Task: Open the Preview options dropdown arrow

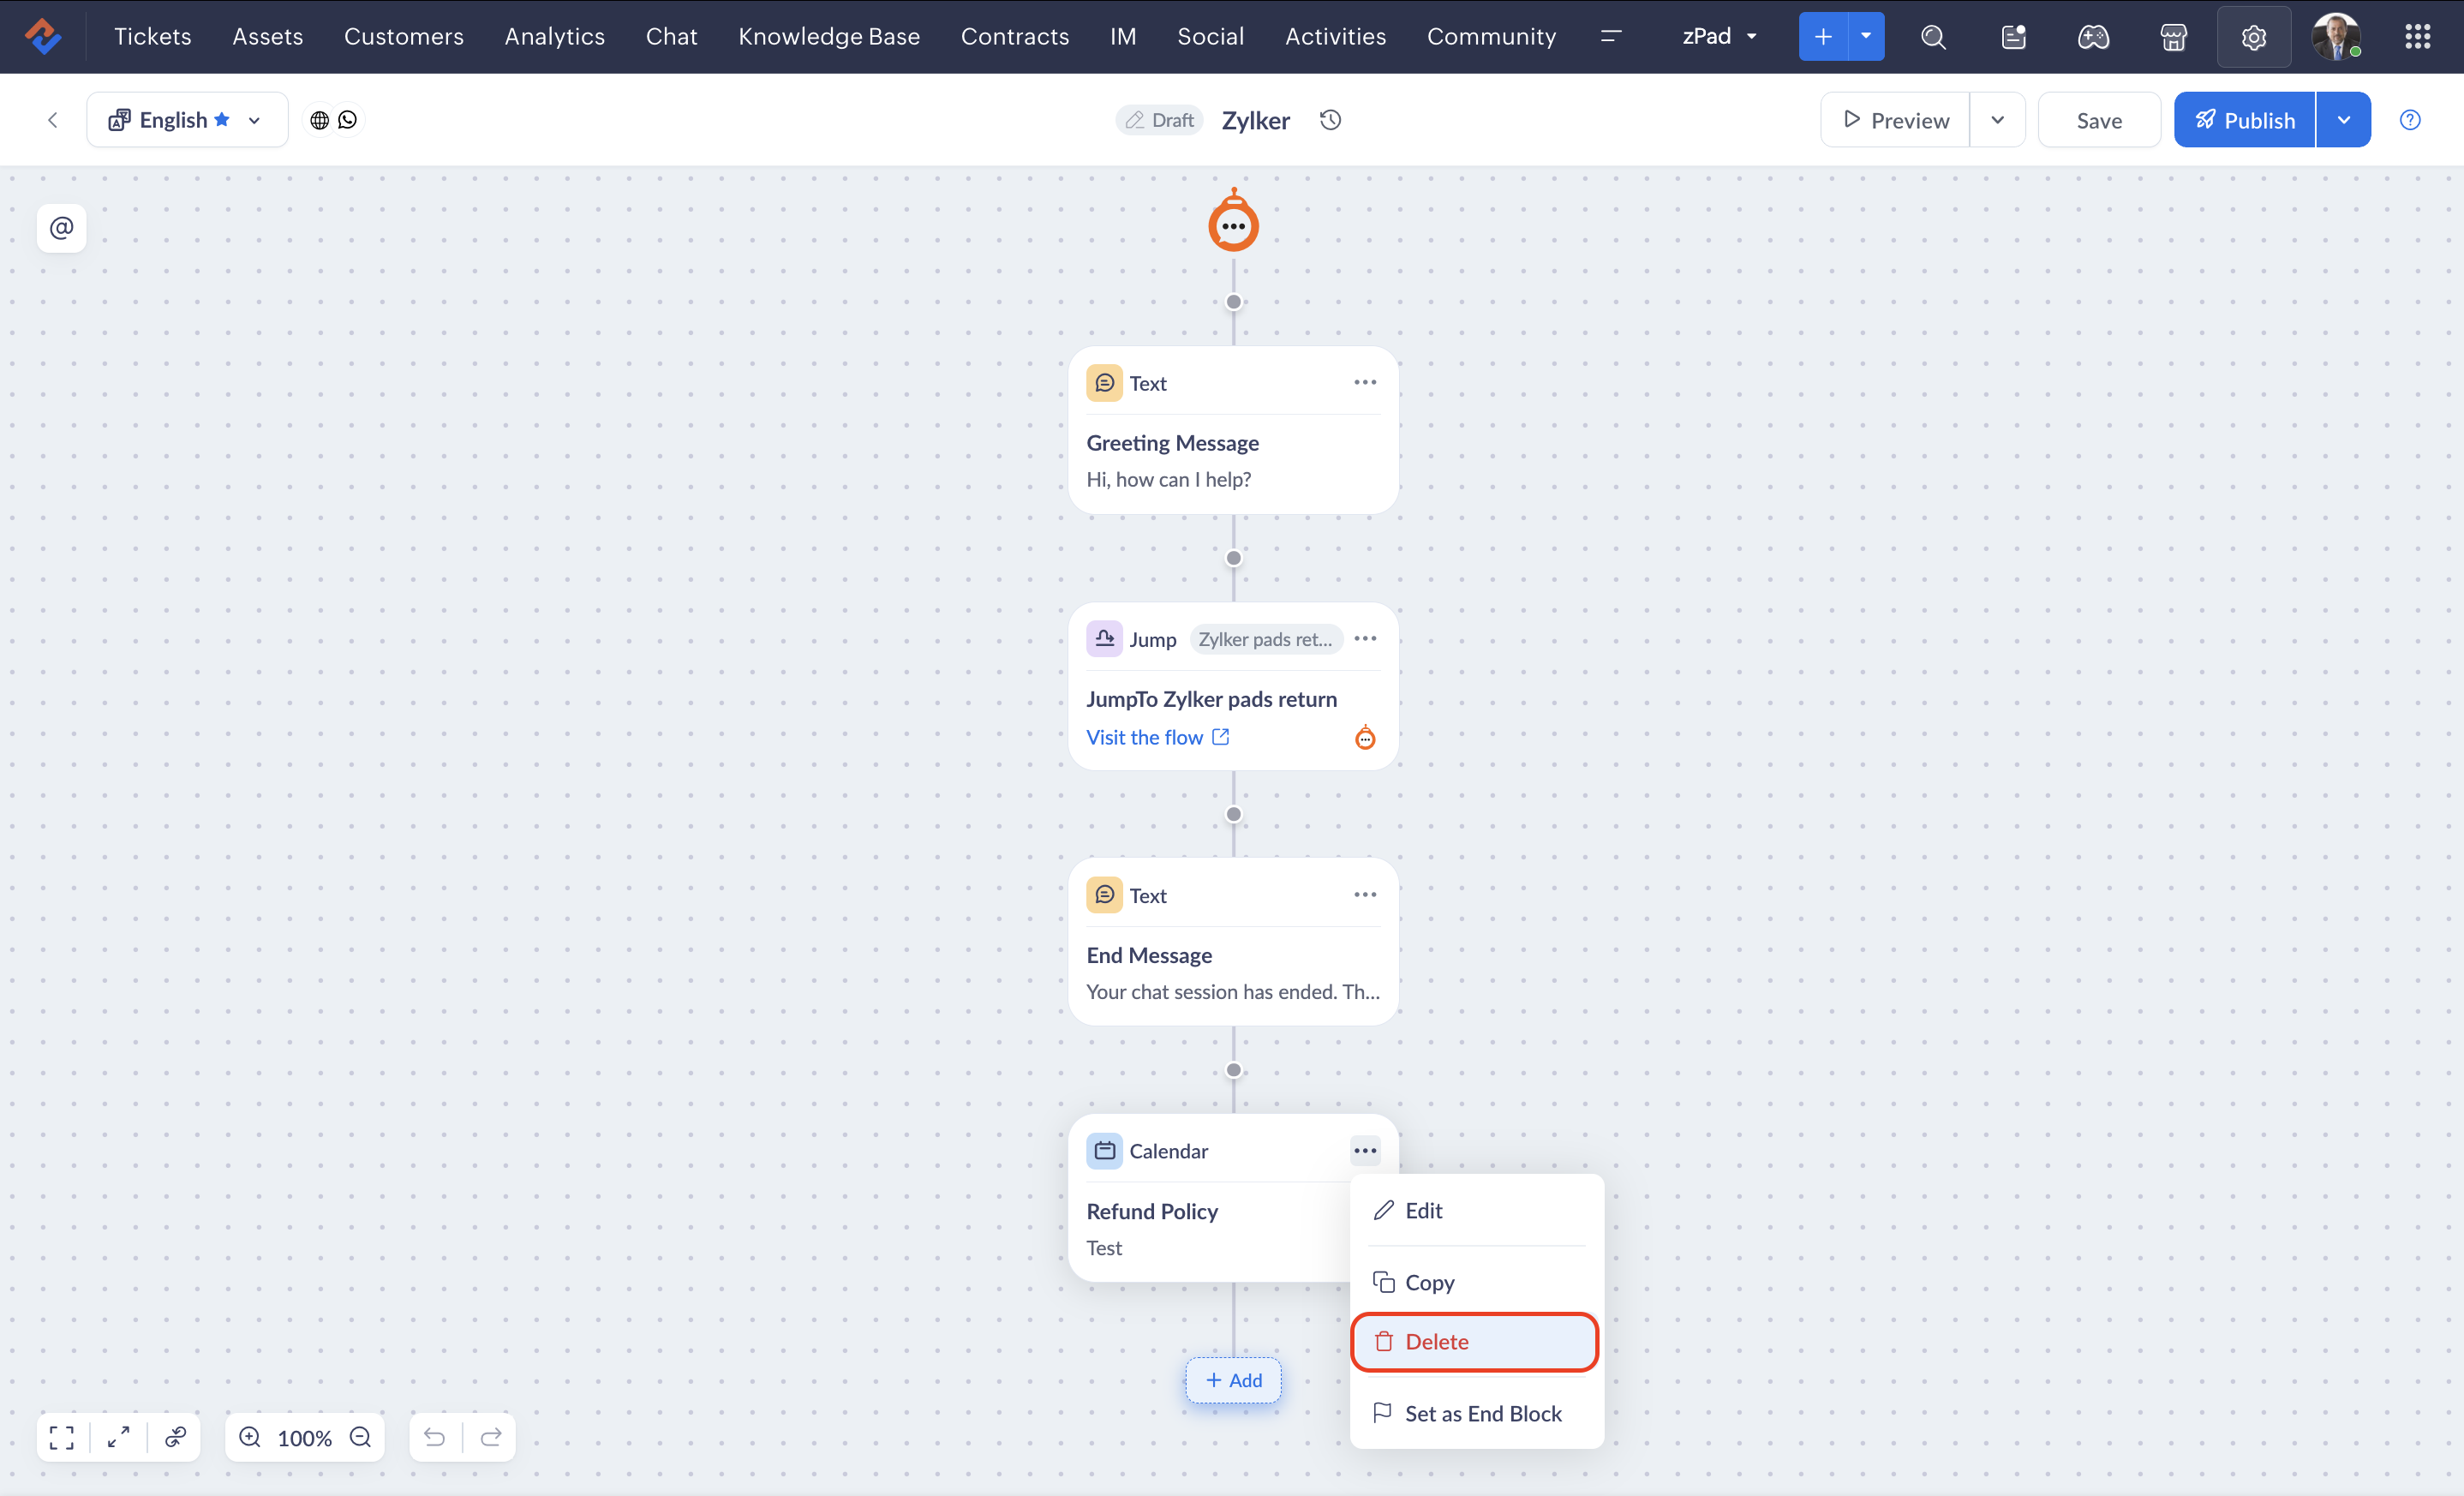Action: click(x=1997, y=120)
